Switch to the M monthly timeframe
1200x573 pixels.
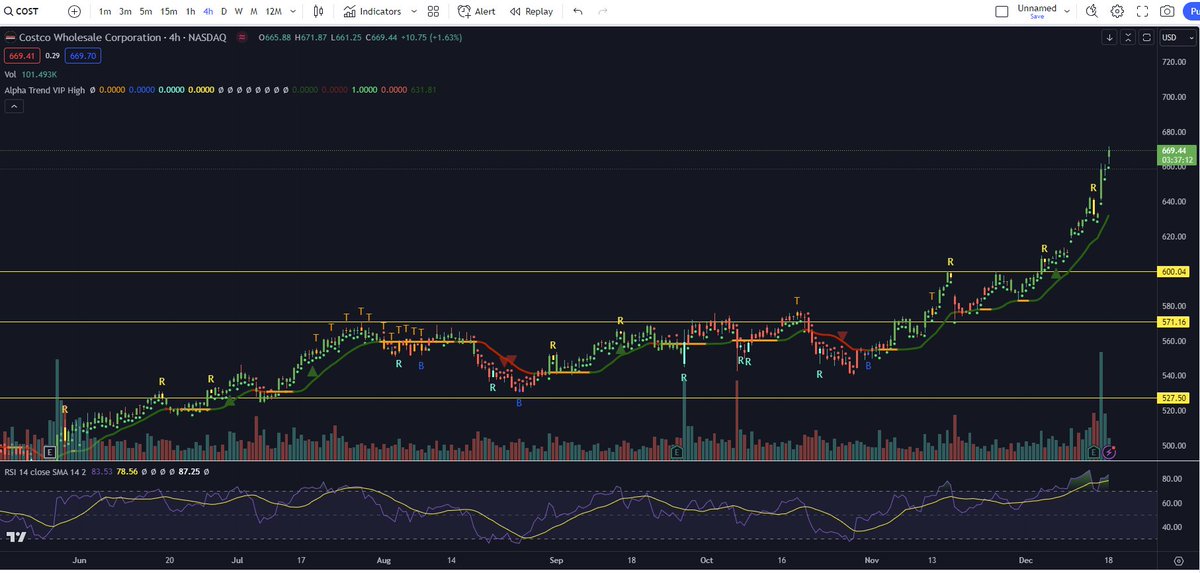(253, 11)
